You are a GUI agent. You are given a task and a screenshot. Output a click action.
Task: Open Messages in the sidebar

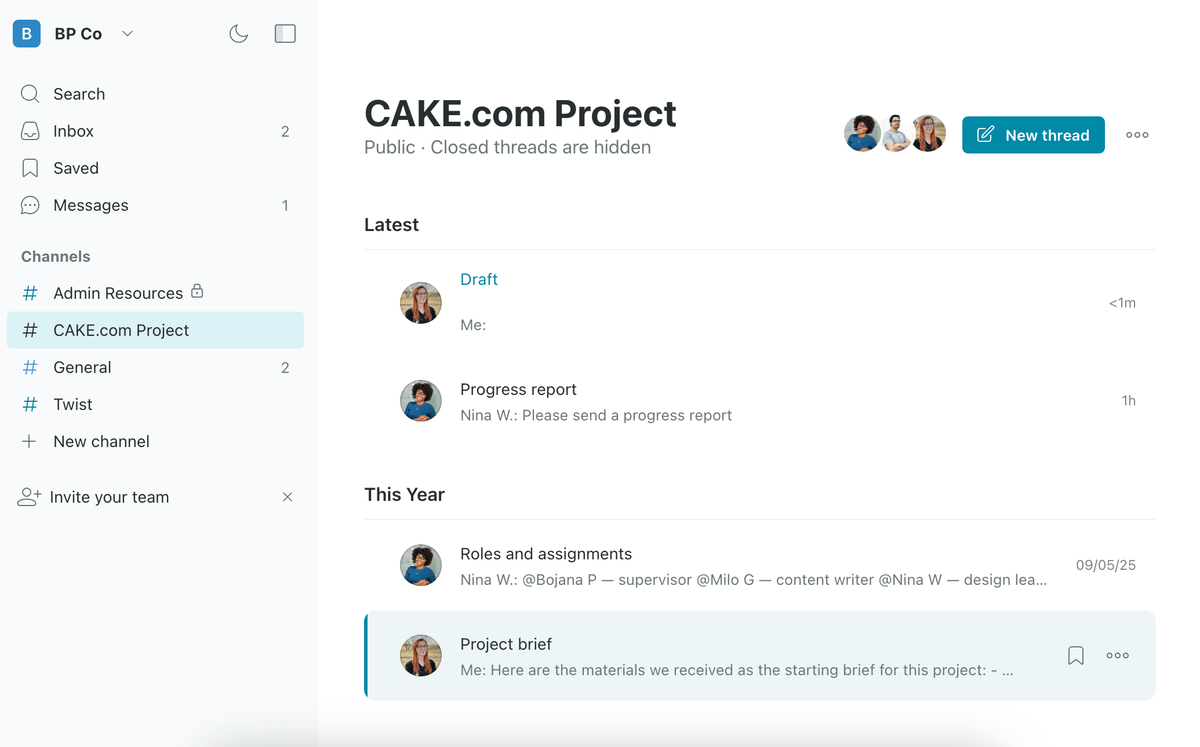pos(90,205)
